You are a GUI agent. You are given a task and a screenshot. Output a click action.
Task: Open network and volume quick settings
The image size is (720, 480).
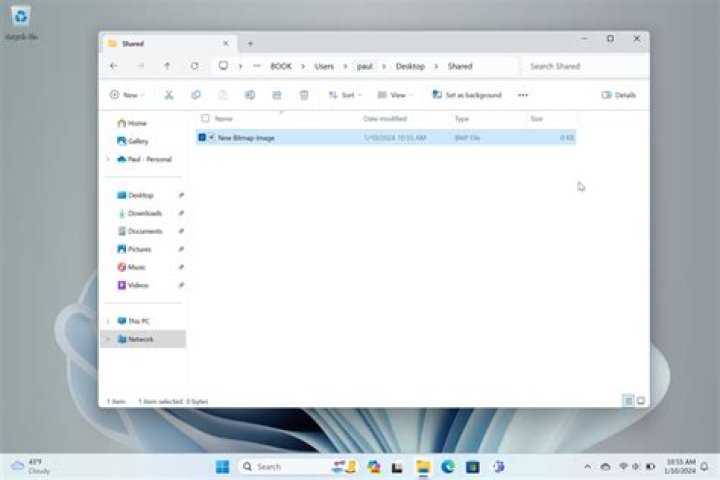click(x=636, y=467)
